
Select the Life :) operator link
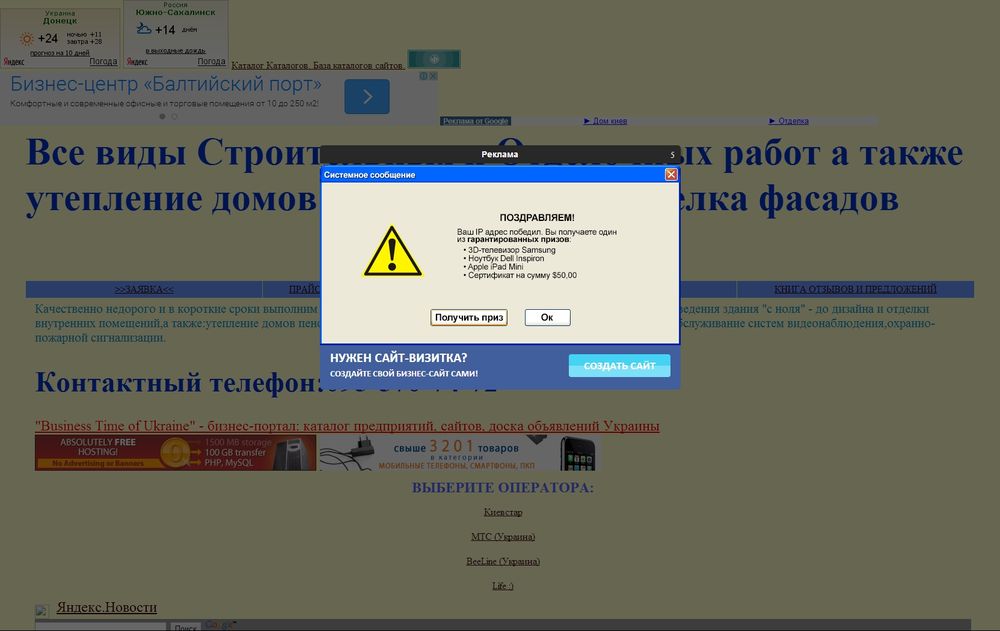503,586
